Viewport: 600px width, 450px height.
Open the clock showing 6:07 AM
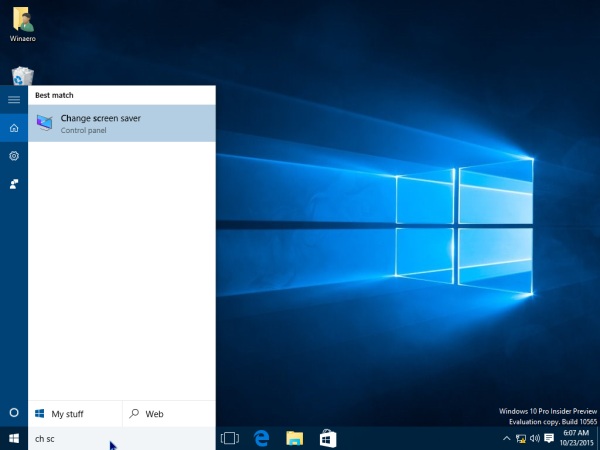pyautogui.click(x=576, y=438)
